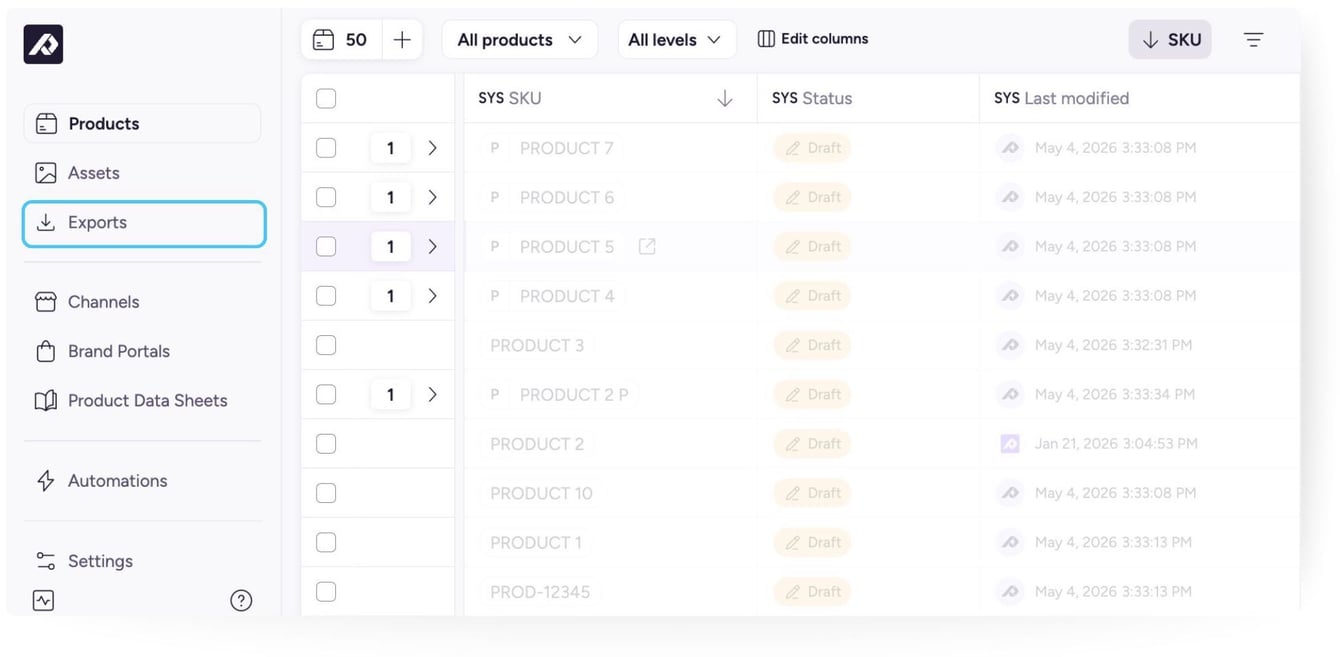Click PRODUCT 5 SKU cell
The width and height of the screenshot is (1340, 657).
pos(610,247)
